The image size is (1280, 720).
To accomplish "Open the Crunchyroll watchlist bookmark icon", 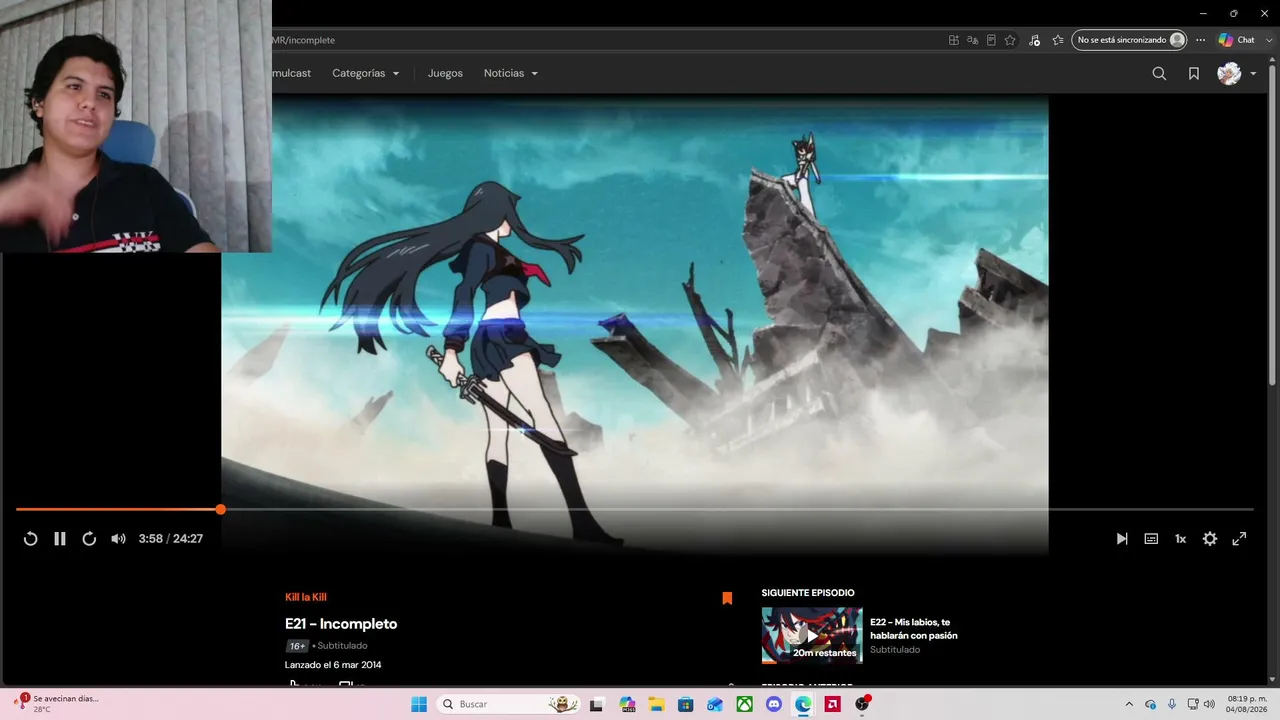I will point(1194,73).
